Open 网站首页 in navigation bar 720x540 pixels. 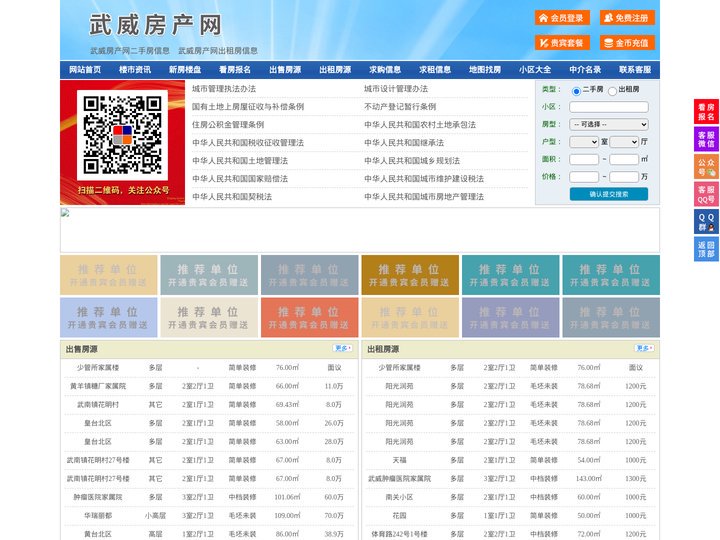click(x=85, y=70)
